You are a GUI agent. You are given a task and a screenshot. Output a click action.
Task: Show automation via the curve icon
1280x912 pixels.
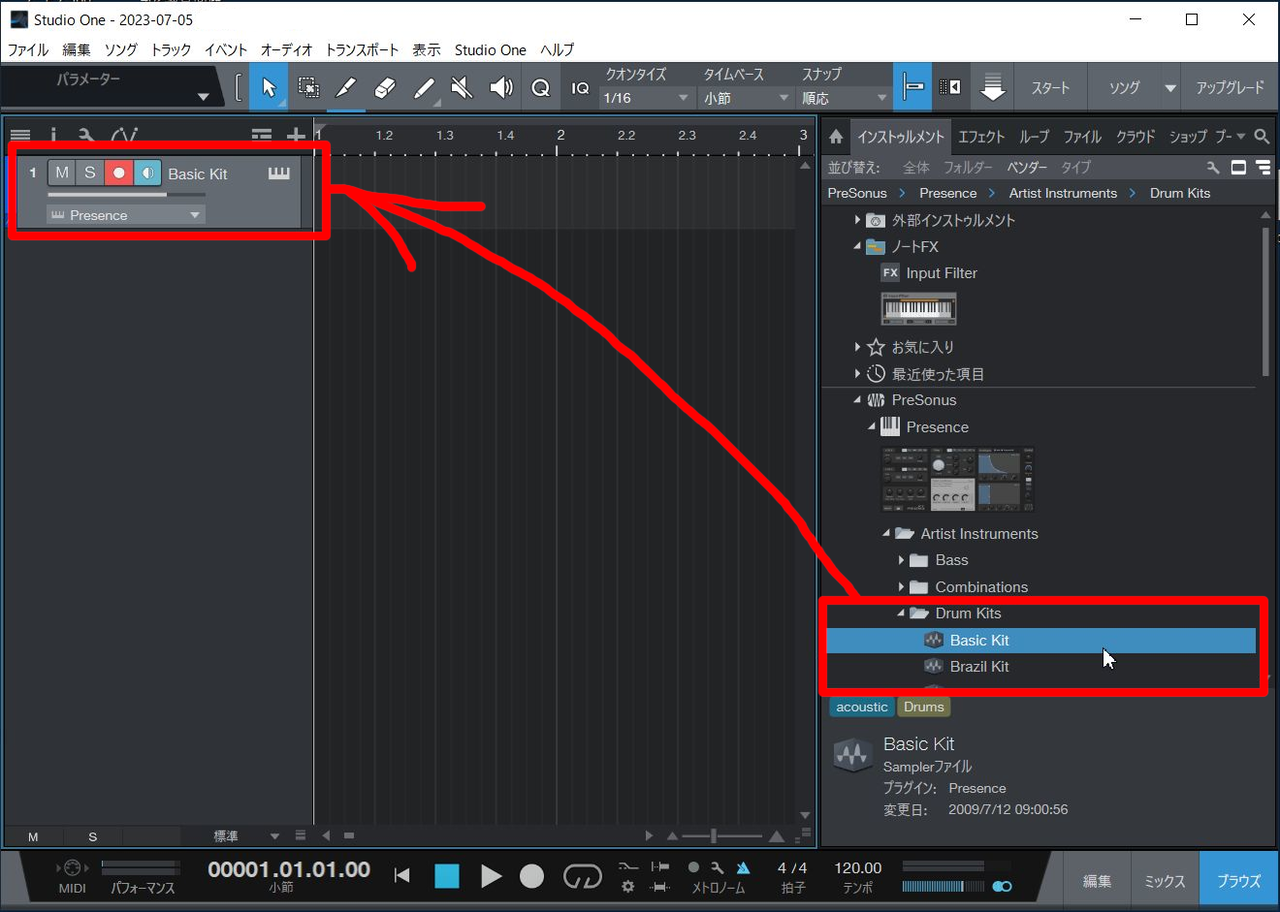[124, 136]
